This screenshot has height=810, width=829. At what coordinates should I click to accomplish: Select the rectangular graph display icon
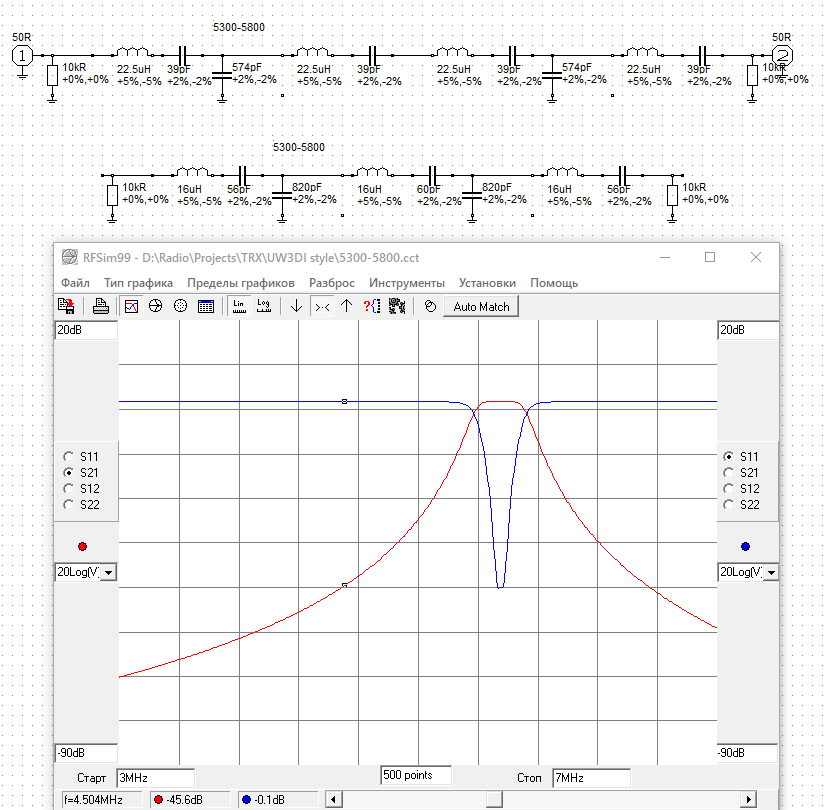click(131, 307)
